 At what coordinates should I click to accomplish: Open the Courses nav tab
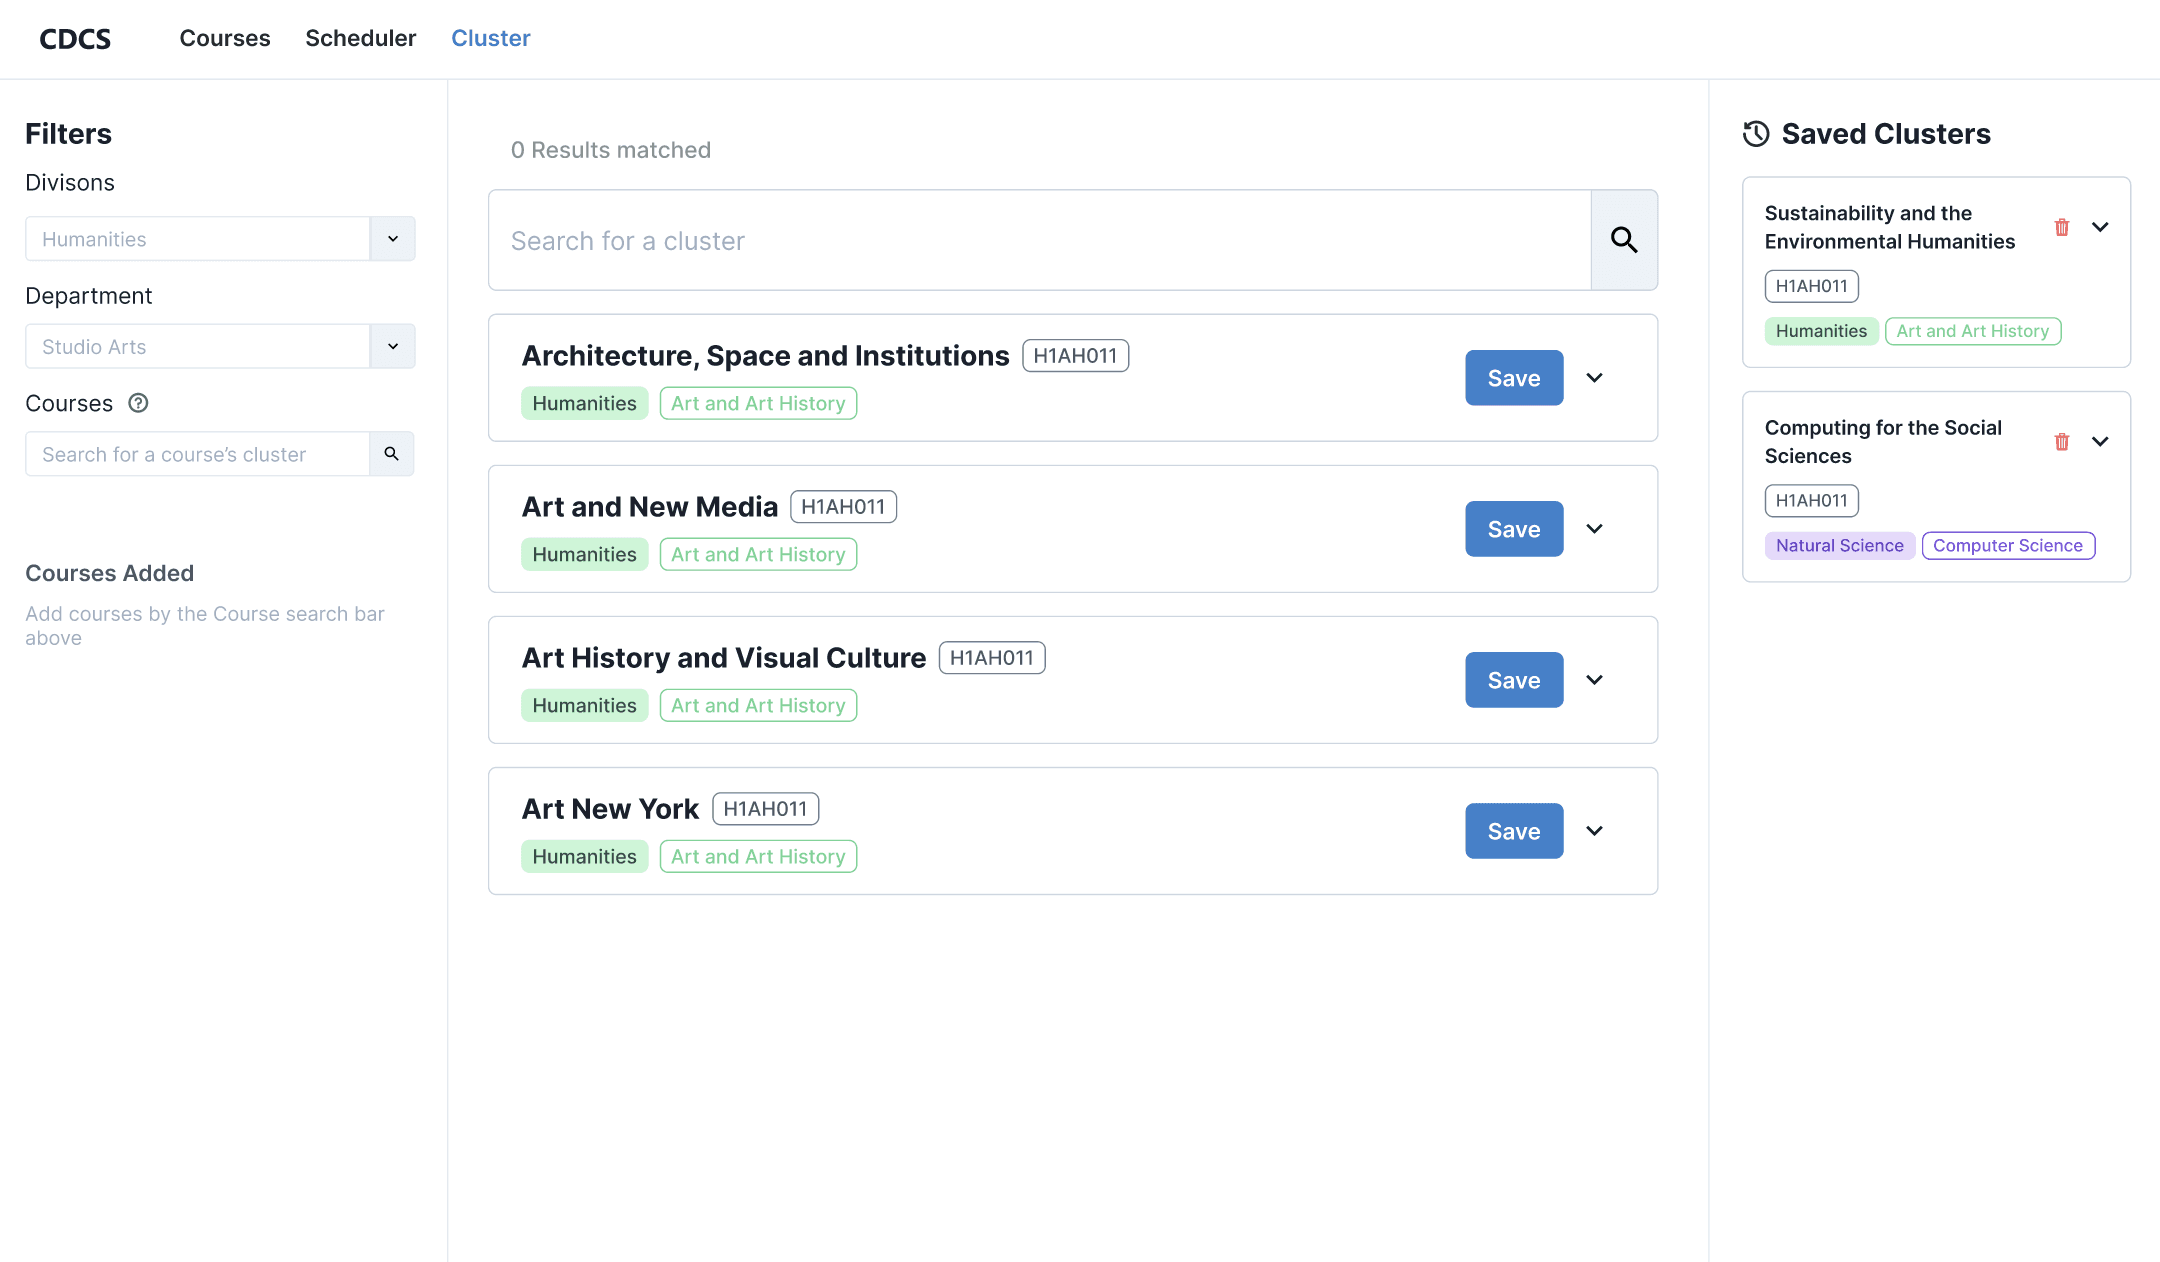[225, 38]
